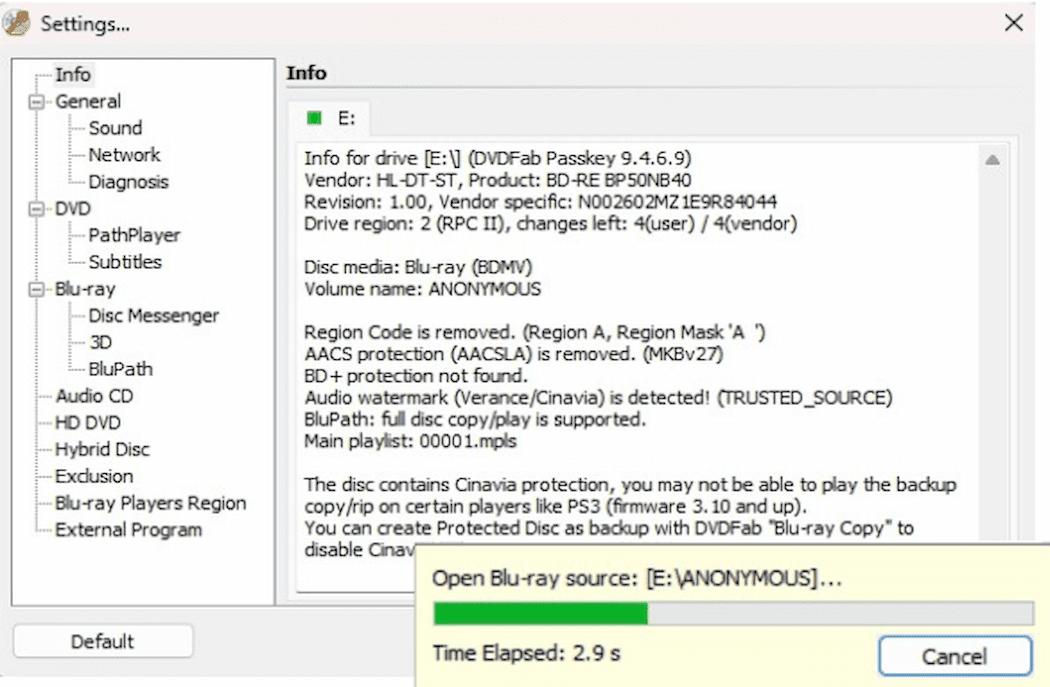The image size is (1050, 687).
Task: Open the Blu-ray Players Region settings
Action: (x=151, y=503)
